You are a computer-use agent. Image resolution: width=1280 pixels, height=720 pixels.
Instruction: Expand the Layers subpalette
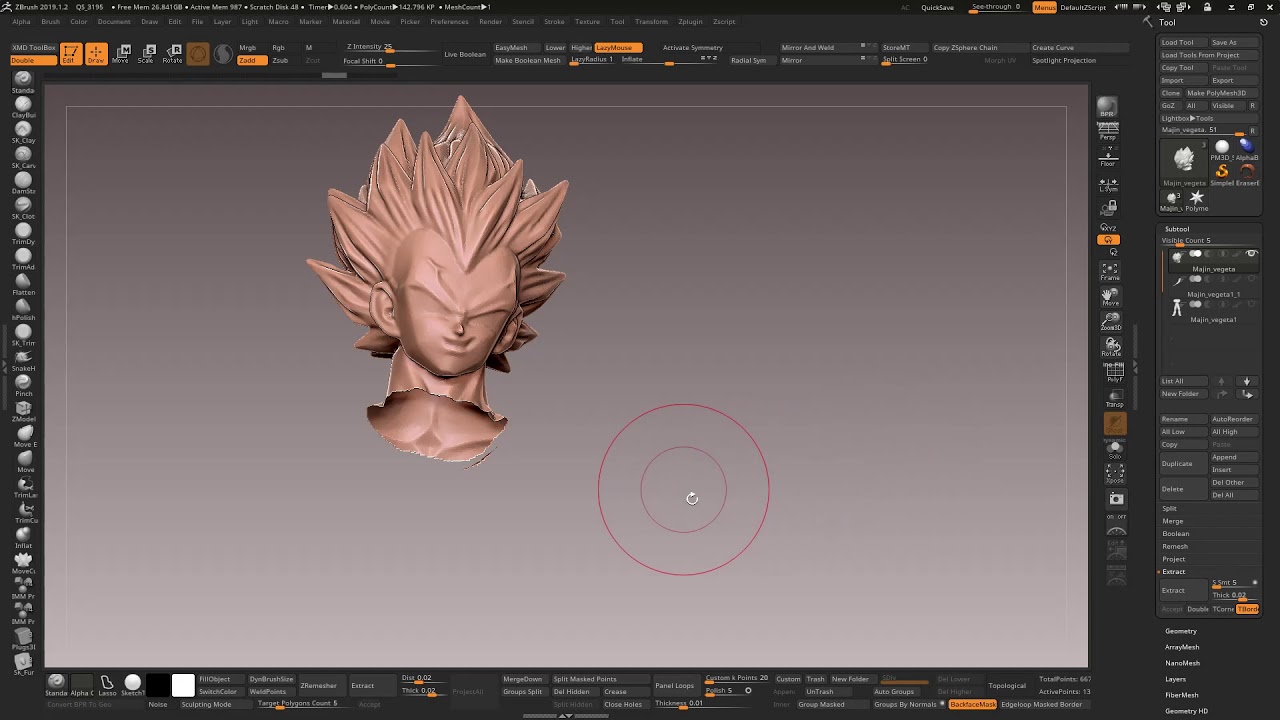1176,679
